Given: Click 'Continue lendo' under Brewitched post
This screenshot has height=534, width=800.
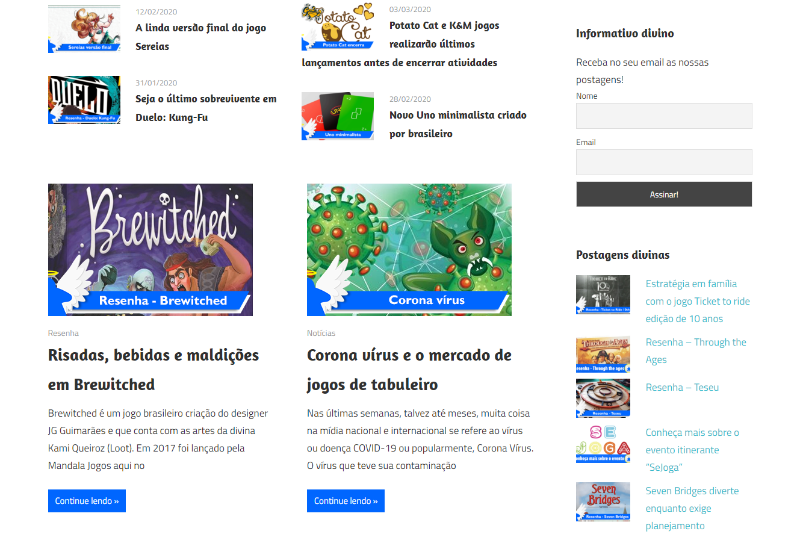Looking at the screenshot, I should [x=87, y=501].
